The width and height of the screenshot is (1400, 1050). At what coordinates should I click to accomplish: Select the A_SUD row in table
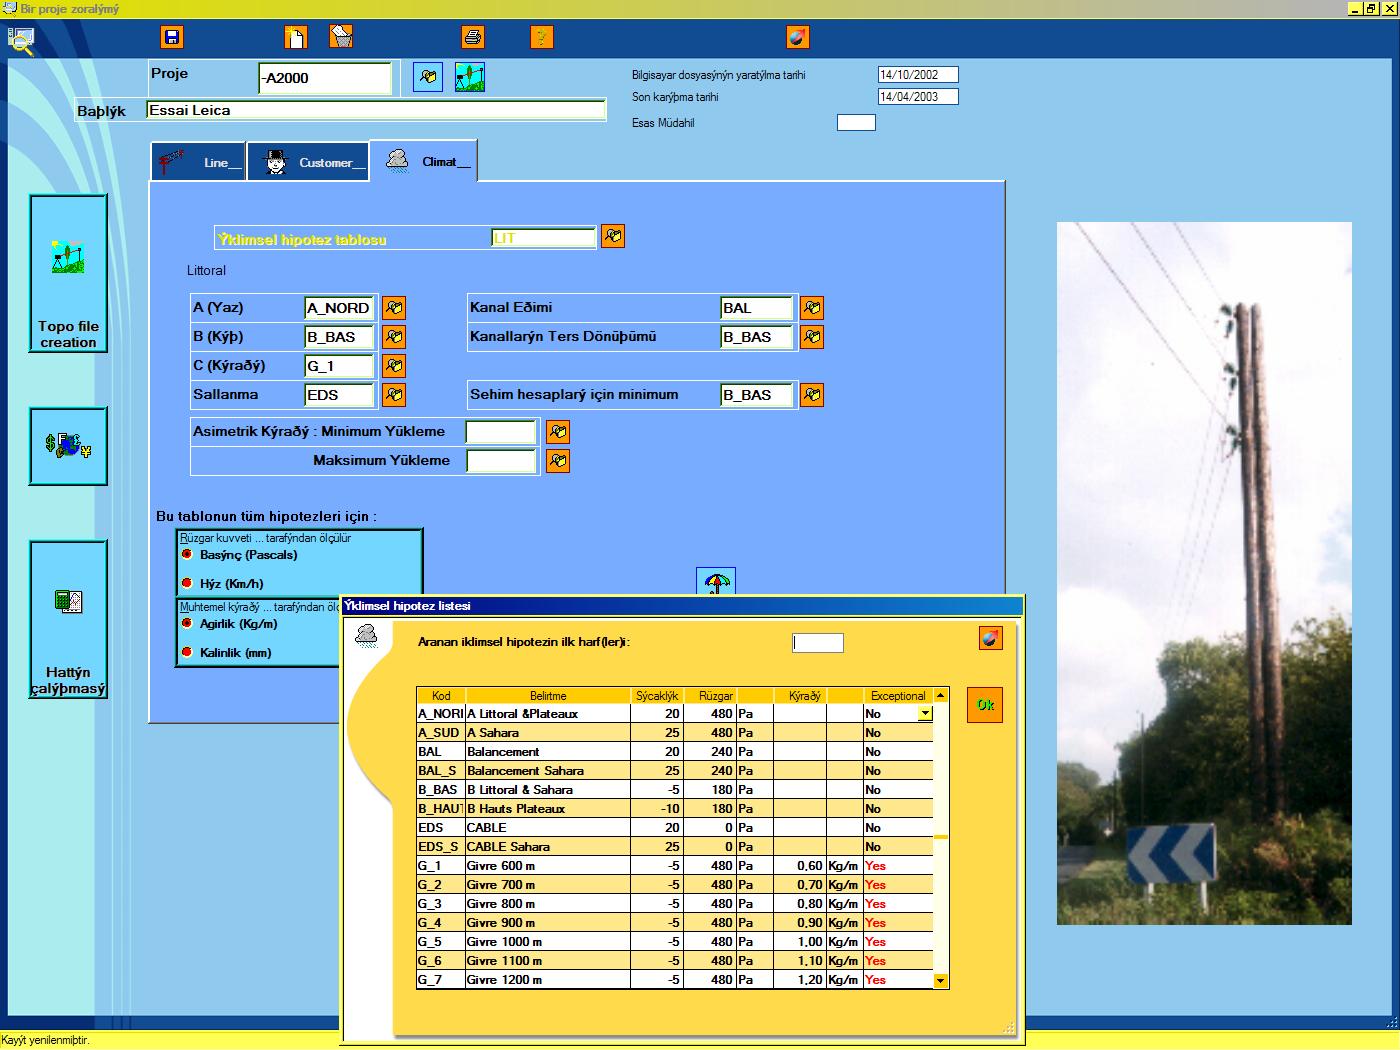click(675, 733)
